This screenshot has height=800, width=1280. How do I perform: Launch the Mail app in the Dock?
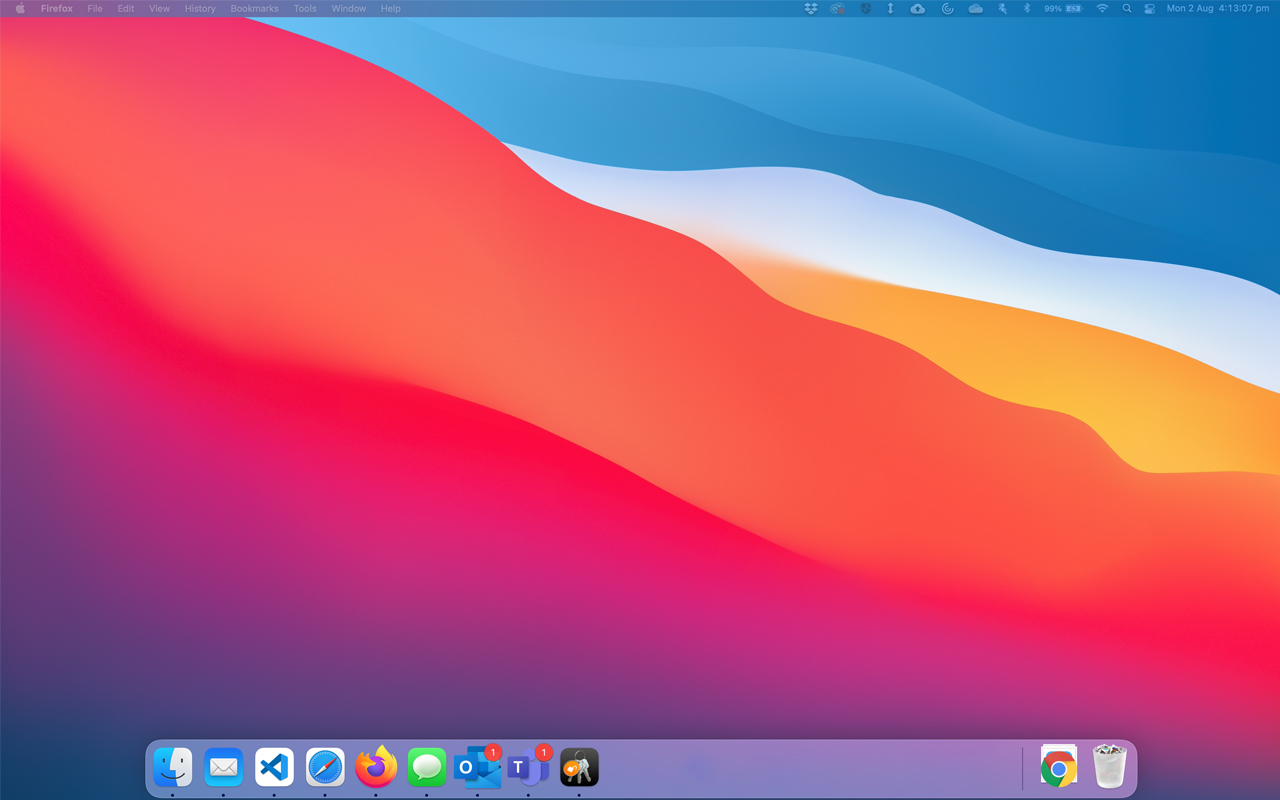[224, 767]
